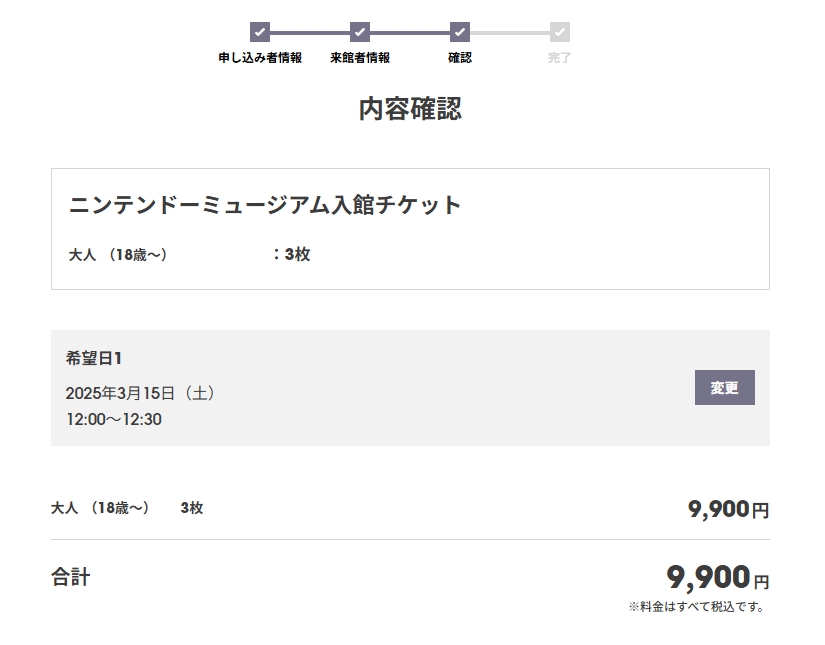
Task: Click the 合計 total amount of 9,900円
Action: pyautogui.click(x=717, y=578)
